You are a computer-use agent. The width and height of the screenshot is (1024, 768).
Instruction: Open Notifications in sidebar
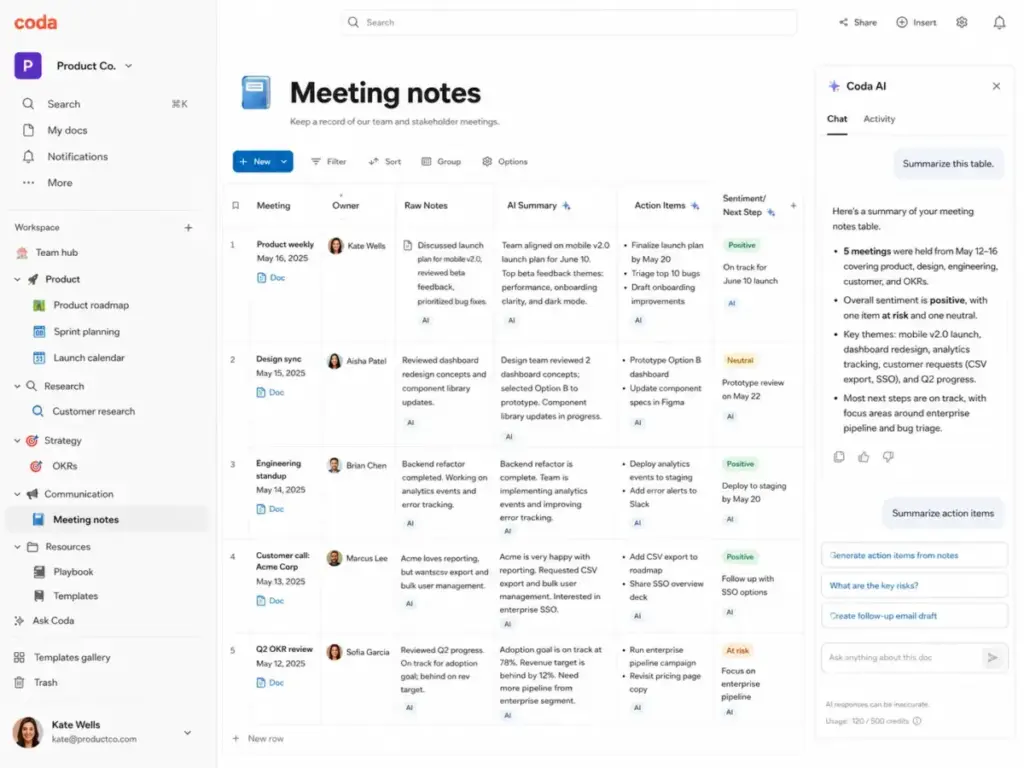click(x=77, y=157)
